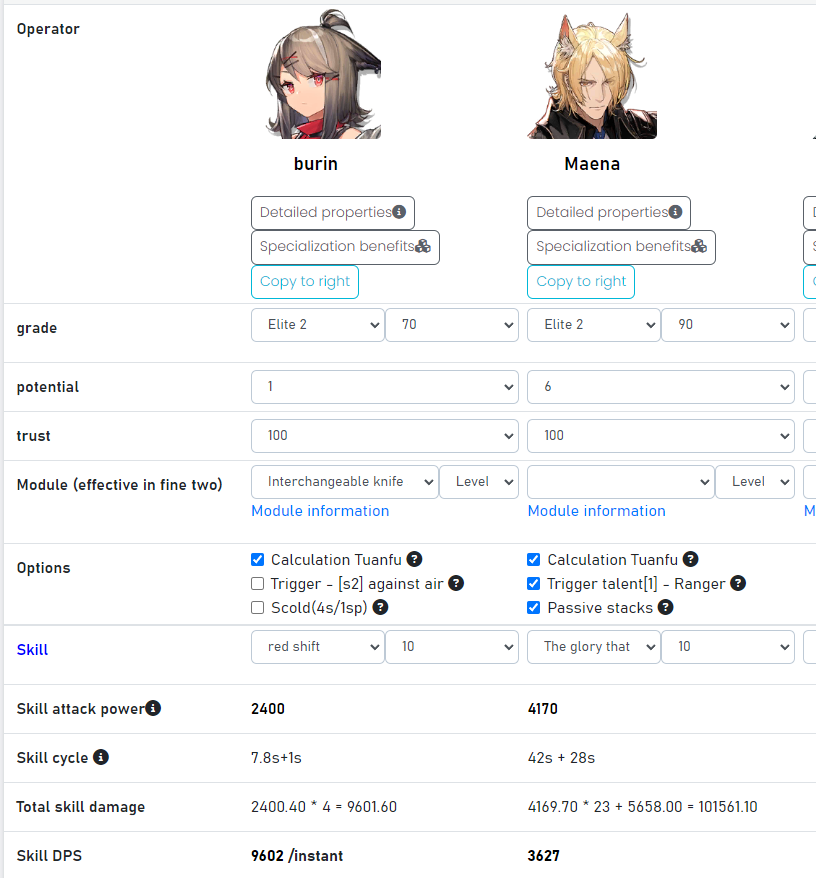Click Maena's Detailed properties button
816x878 pixels.
pos(609,213)
